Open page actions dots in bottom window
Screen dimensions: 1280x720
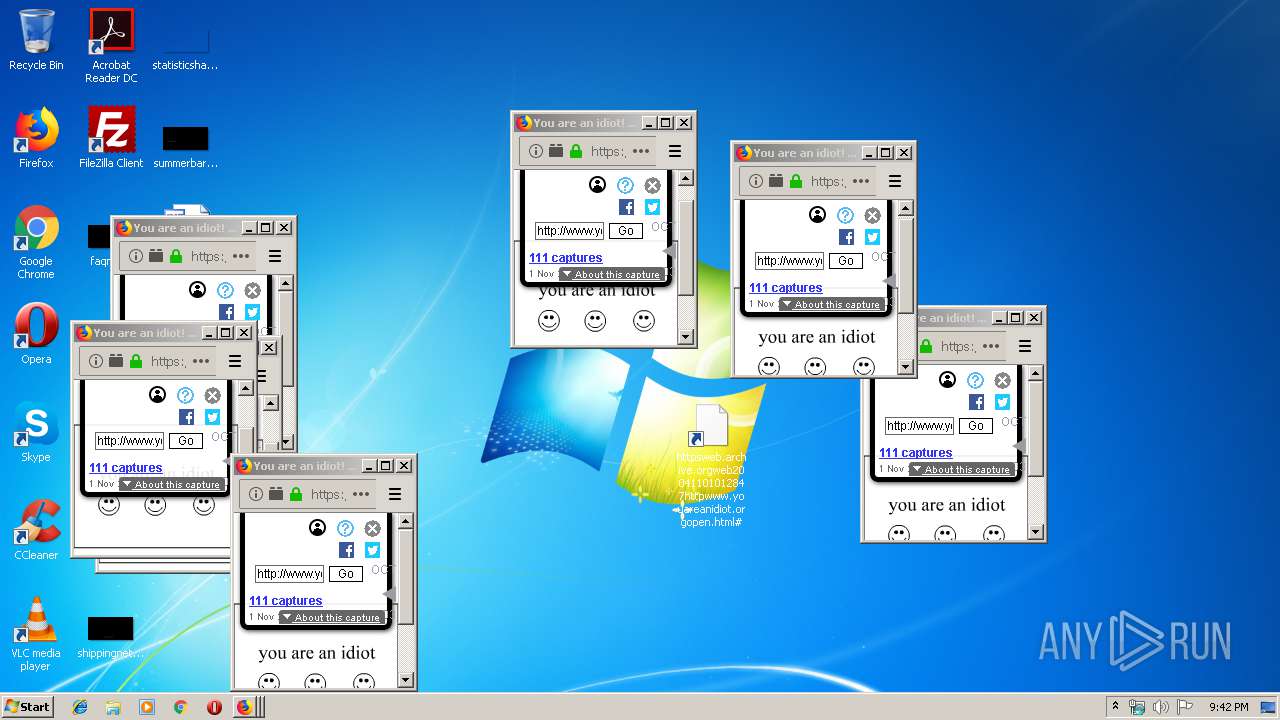point(362,494)
